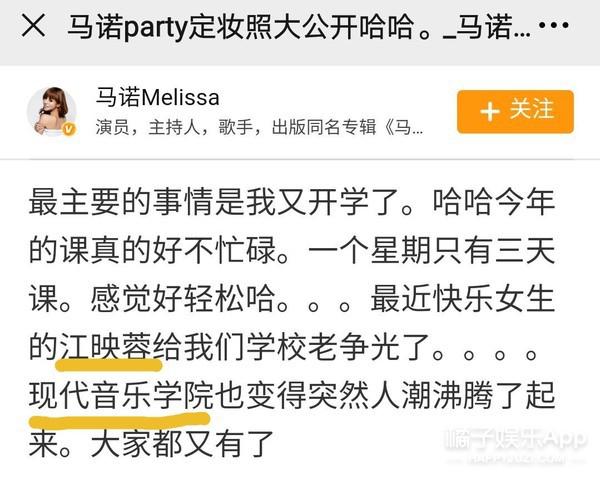Expand the truncated bio ending 《马…
Viewport: 600px width, 479px height.
click(404, 127)
